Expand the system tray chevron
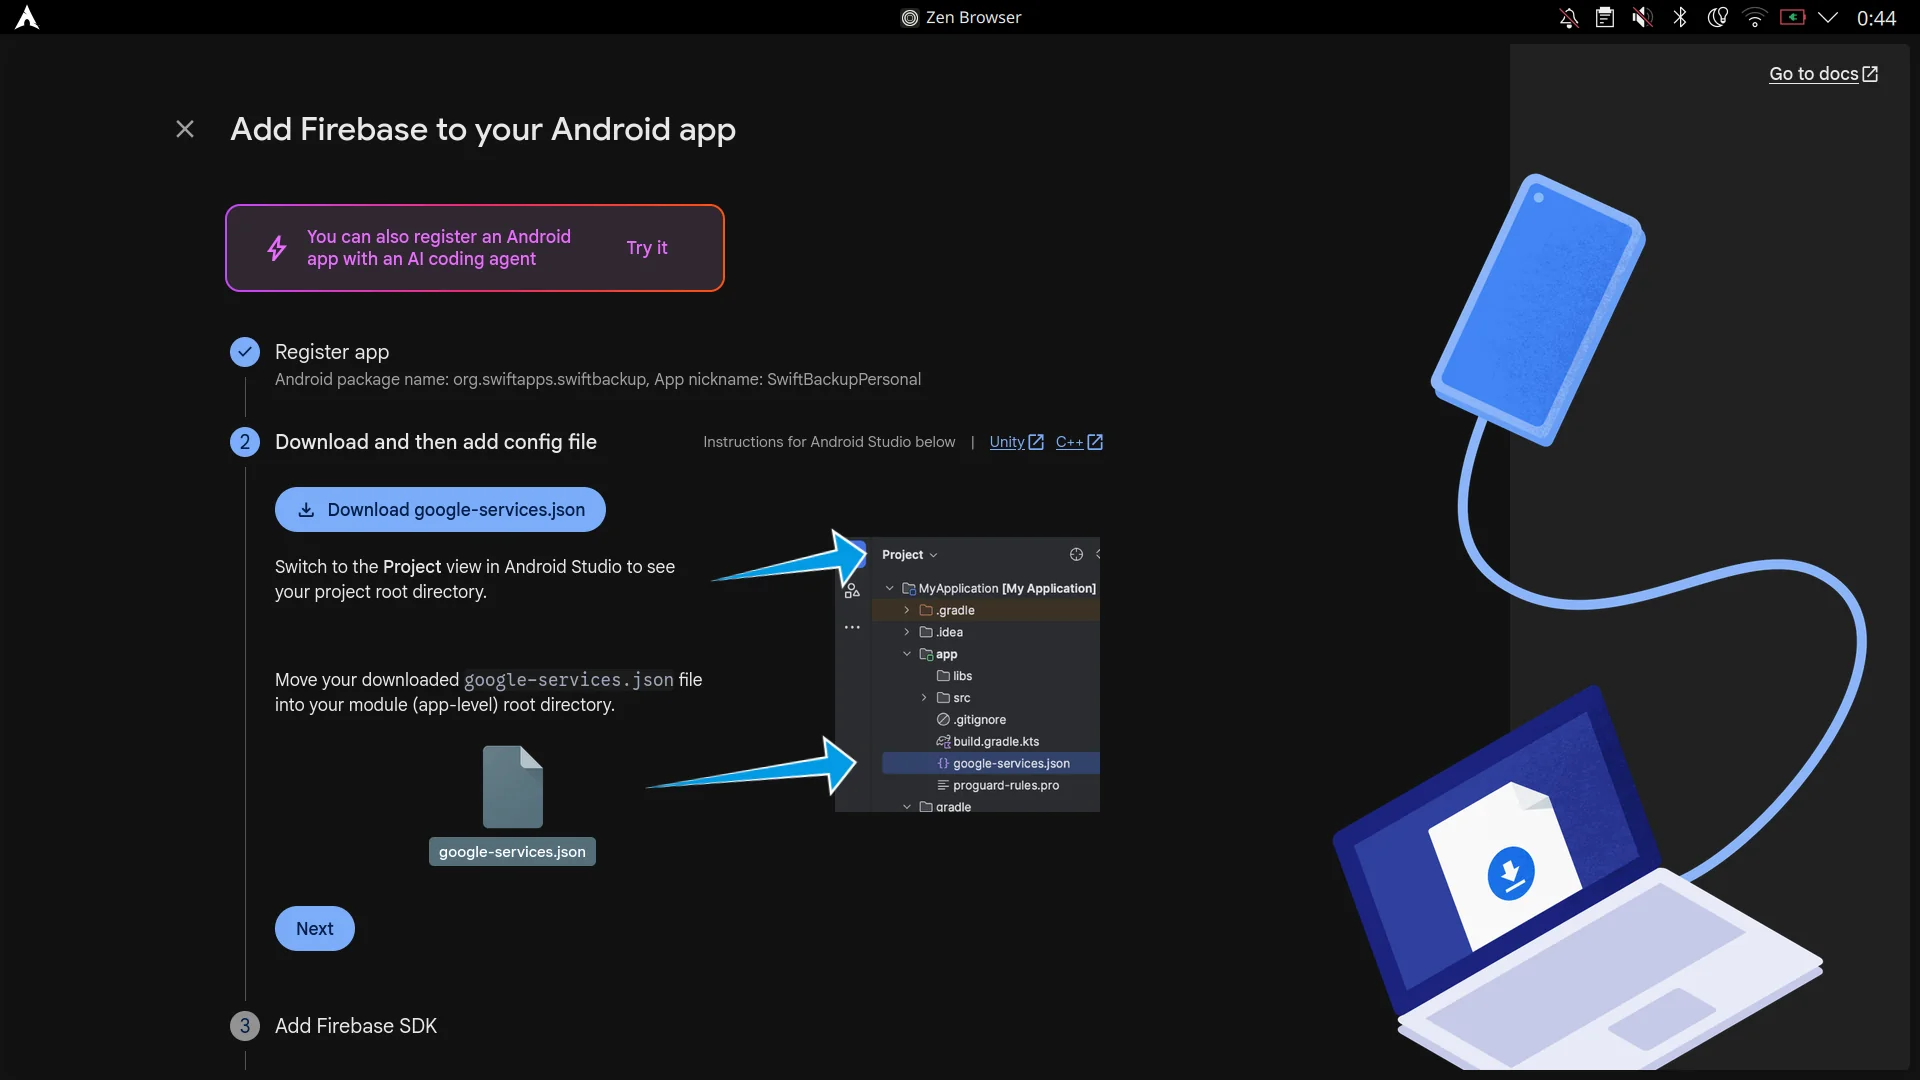 pyautogui.click(x=1828, y=17)
